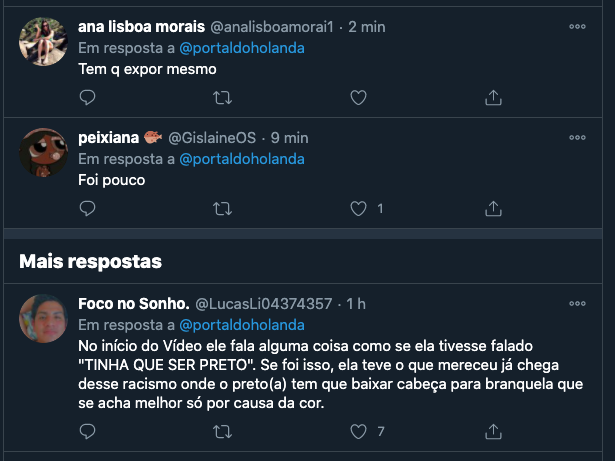This screenshot has width=615, height=461.
Task: Like peixiana's tweet with 1 like
Action: click(358, 209)
